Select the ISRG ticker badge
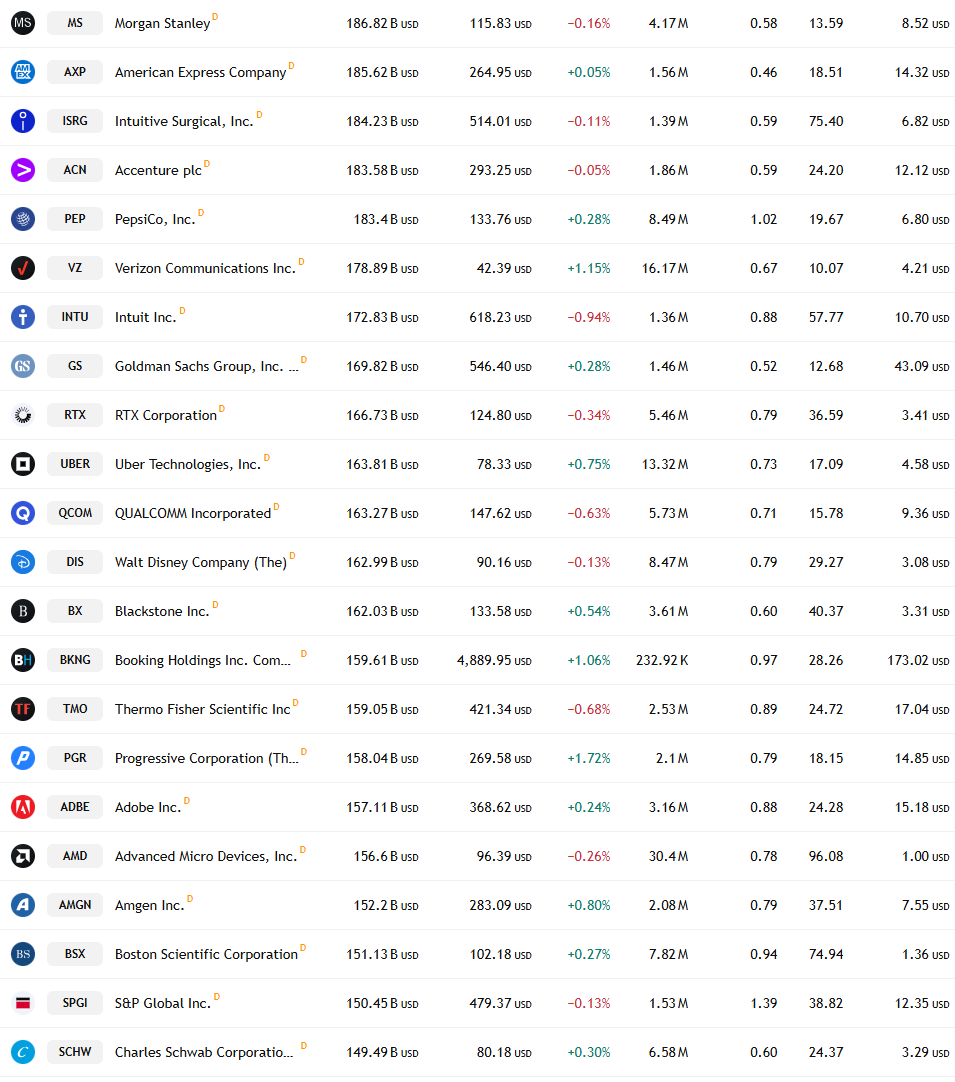Viewport: 955px width, 1082px height. click(75, 121)
